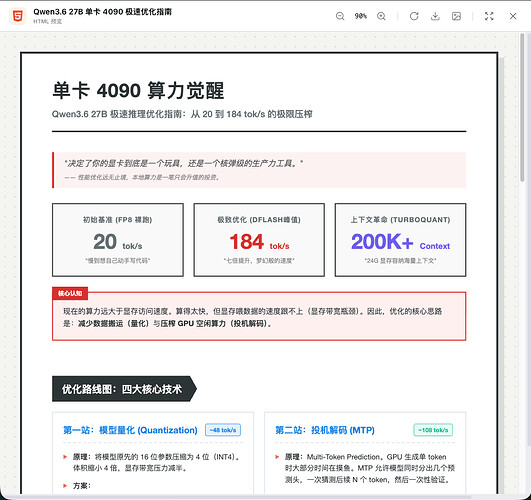531x500 pixels.
Task: Click the vertical scrollbar thumb
Action: pyautogui.click(x=523, y=108)
